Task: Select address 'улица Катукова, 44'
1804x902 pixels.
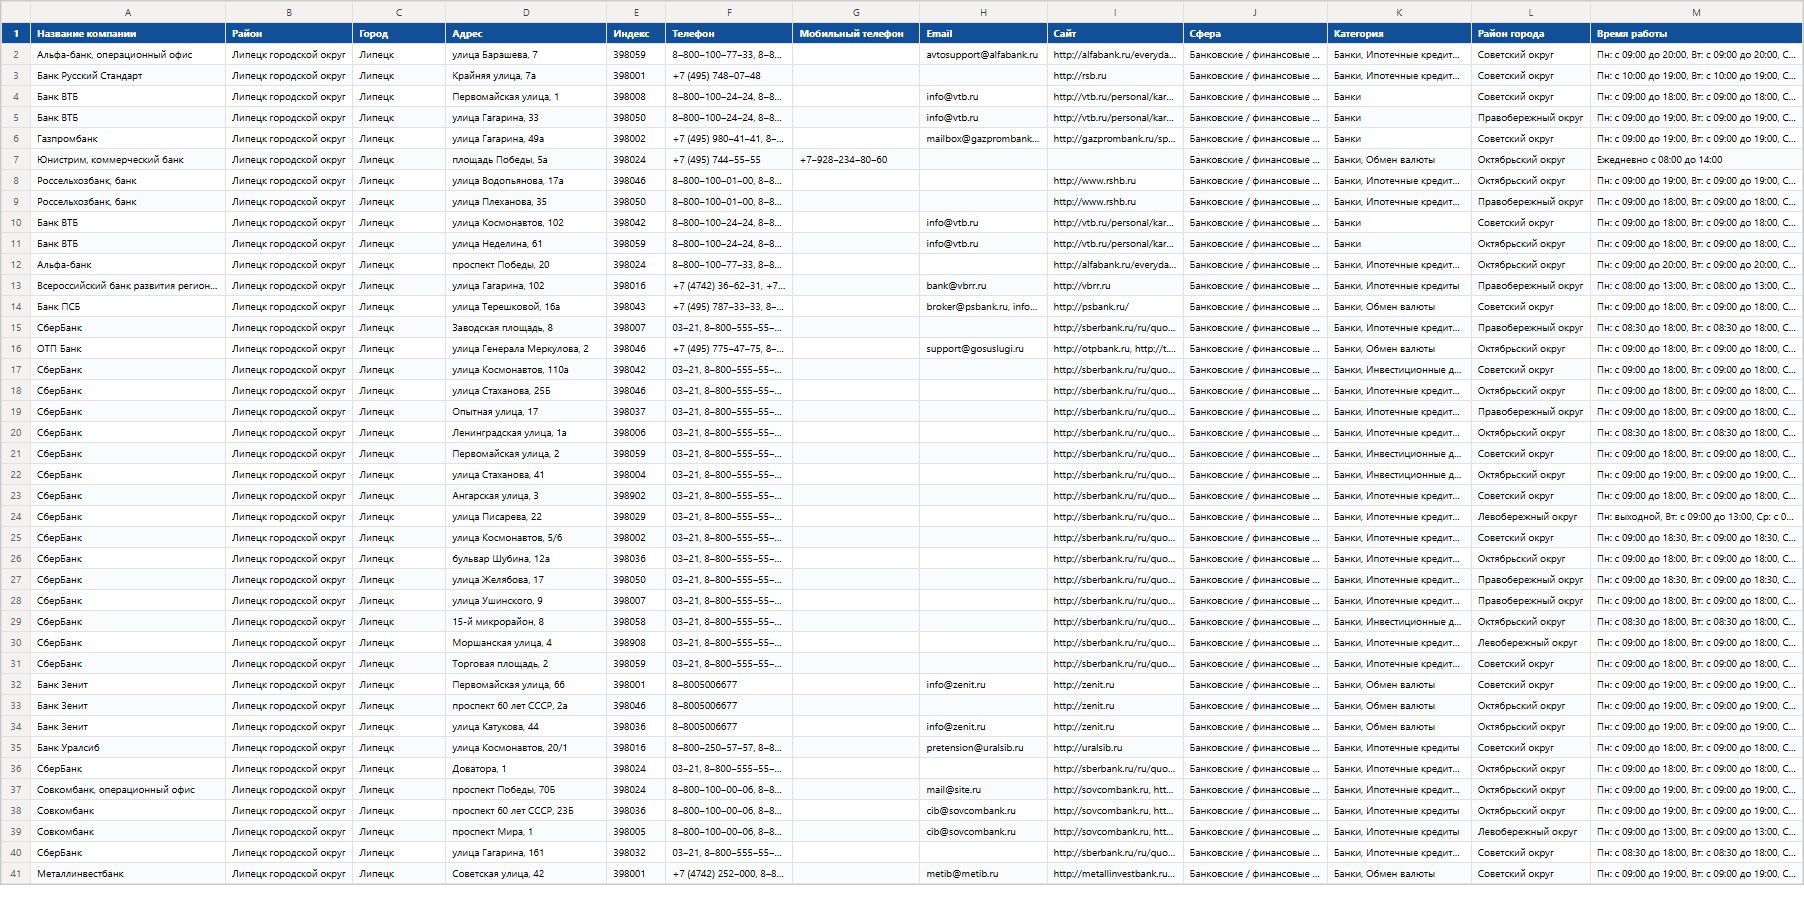Action: point(526,727)
